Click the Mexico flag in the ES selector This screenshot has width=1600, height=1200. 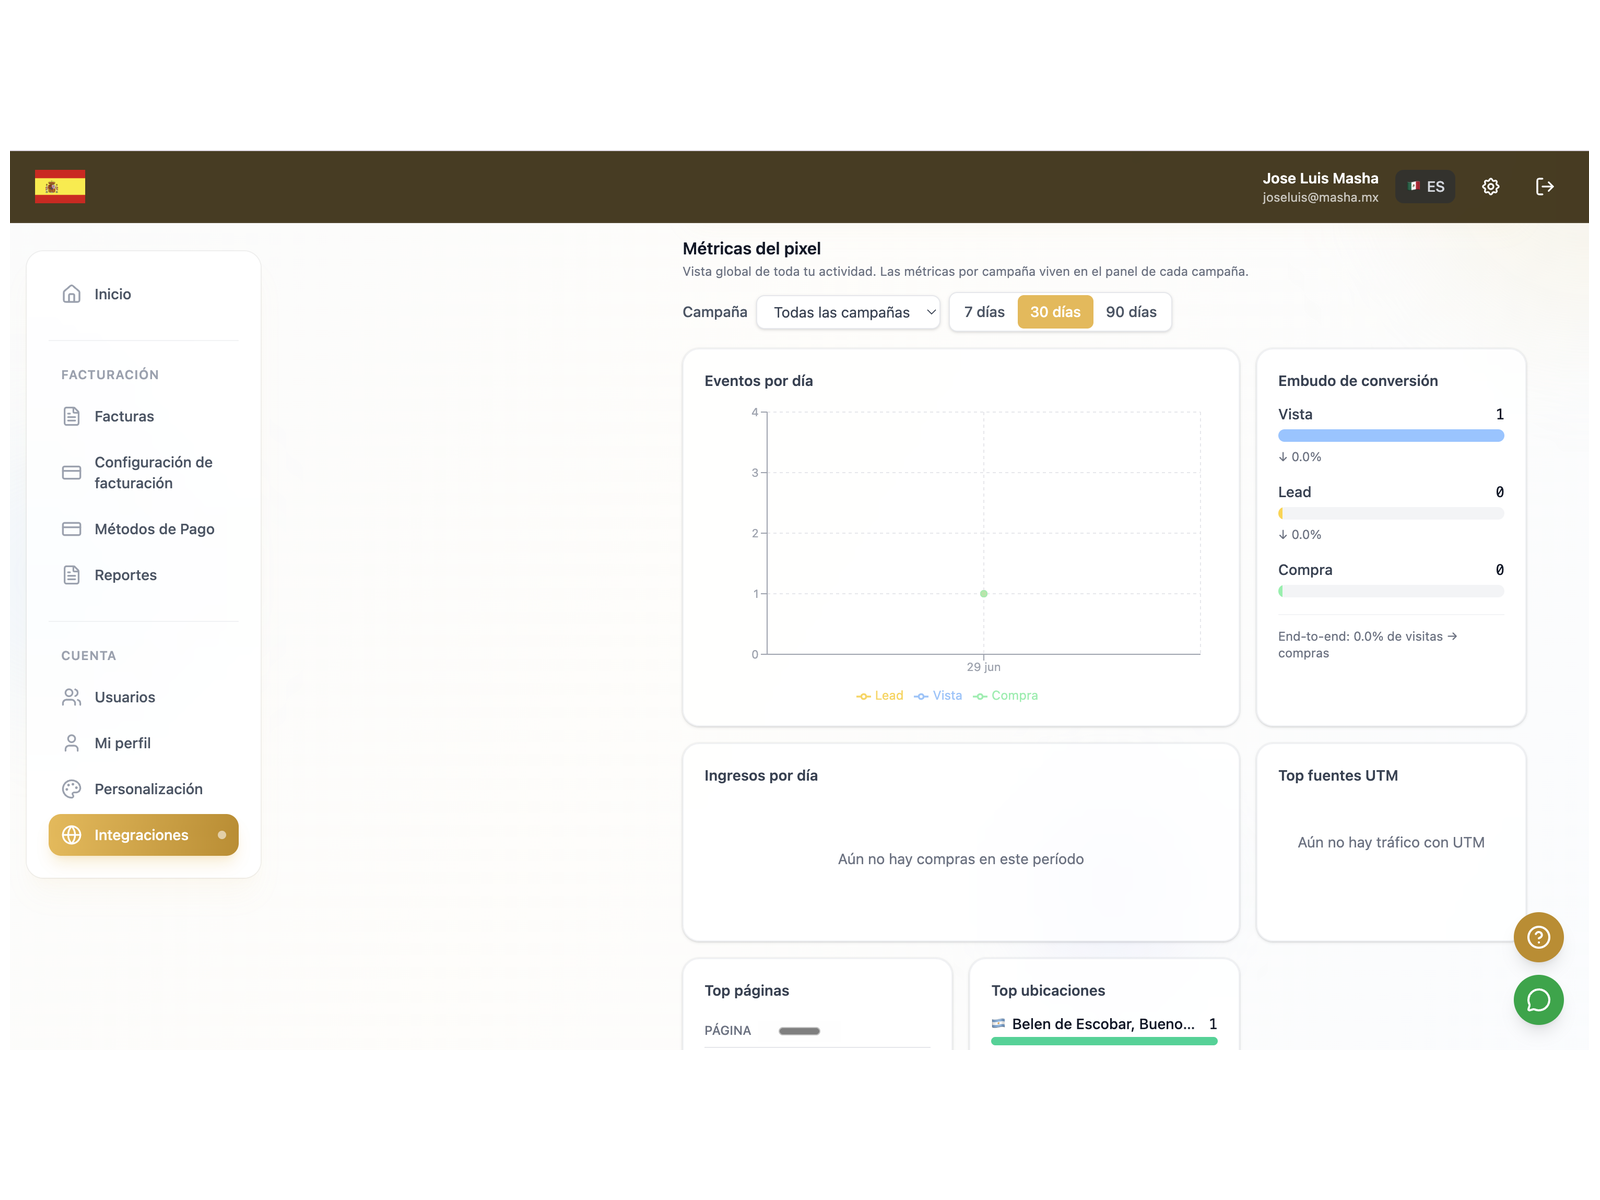click(x=1414, y=186)
